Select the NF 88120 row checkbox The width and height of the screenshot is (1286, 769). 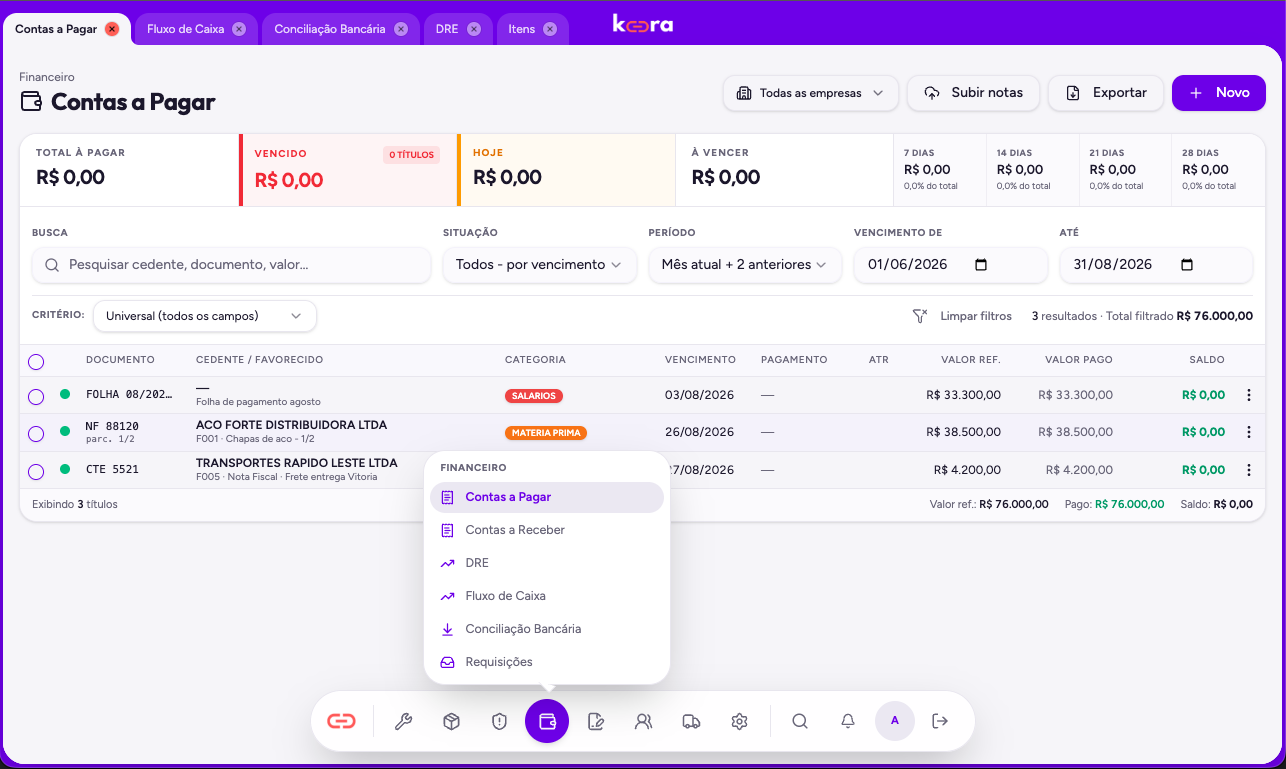(x=36, y=433)
